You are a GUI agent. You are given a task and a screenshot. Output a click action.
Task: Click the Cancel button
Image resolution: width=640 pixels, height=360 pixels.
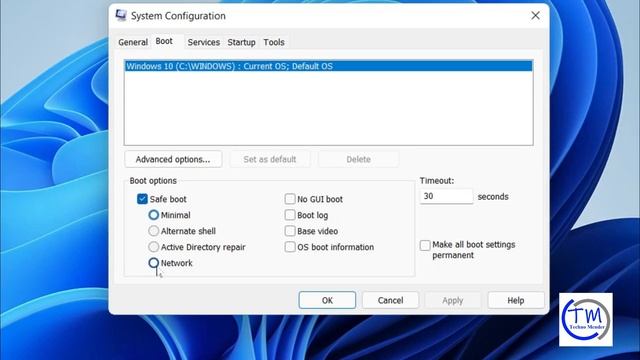pyautogui.click(x=390, y=300)
